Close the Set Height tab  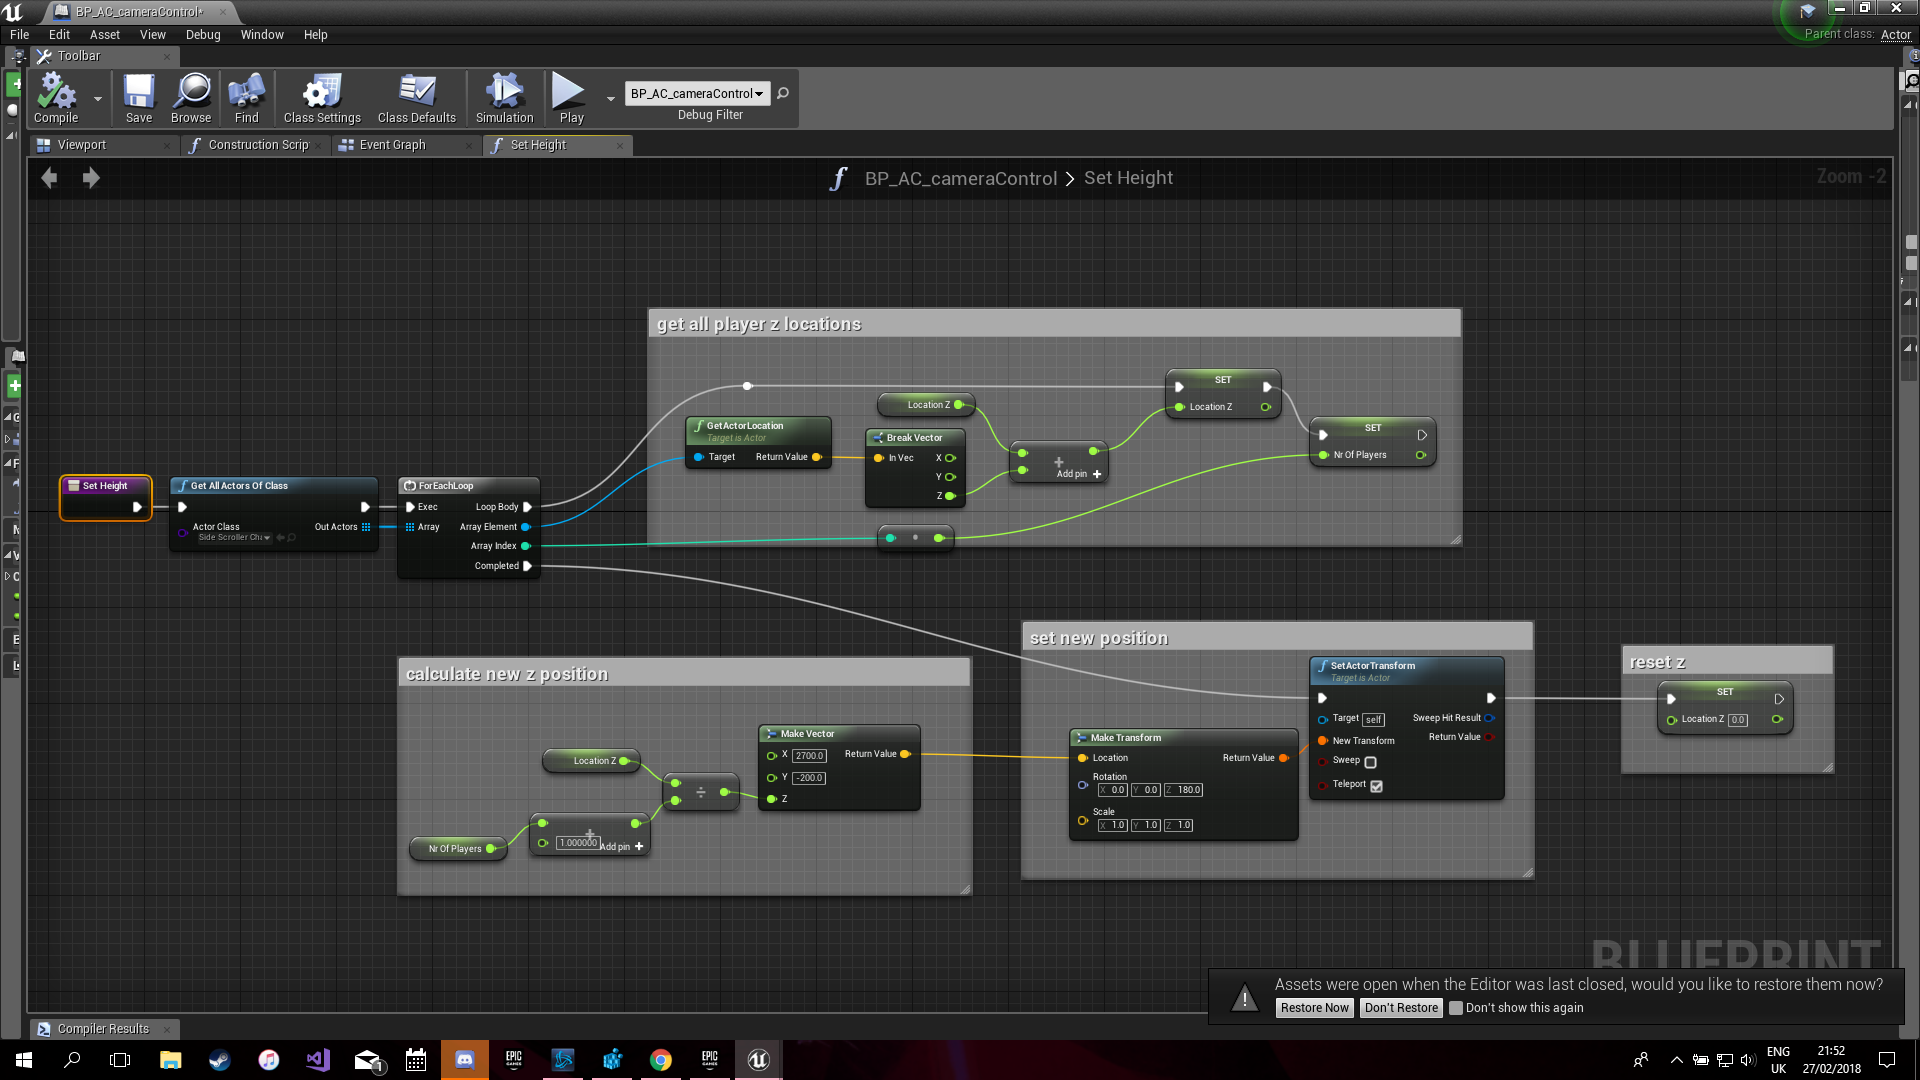[620, 146]
